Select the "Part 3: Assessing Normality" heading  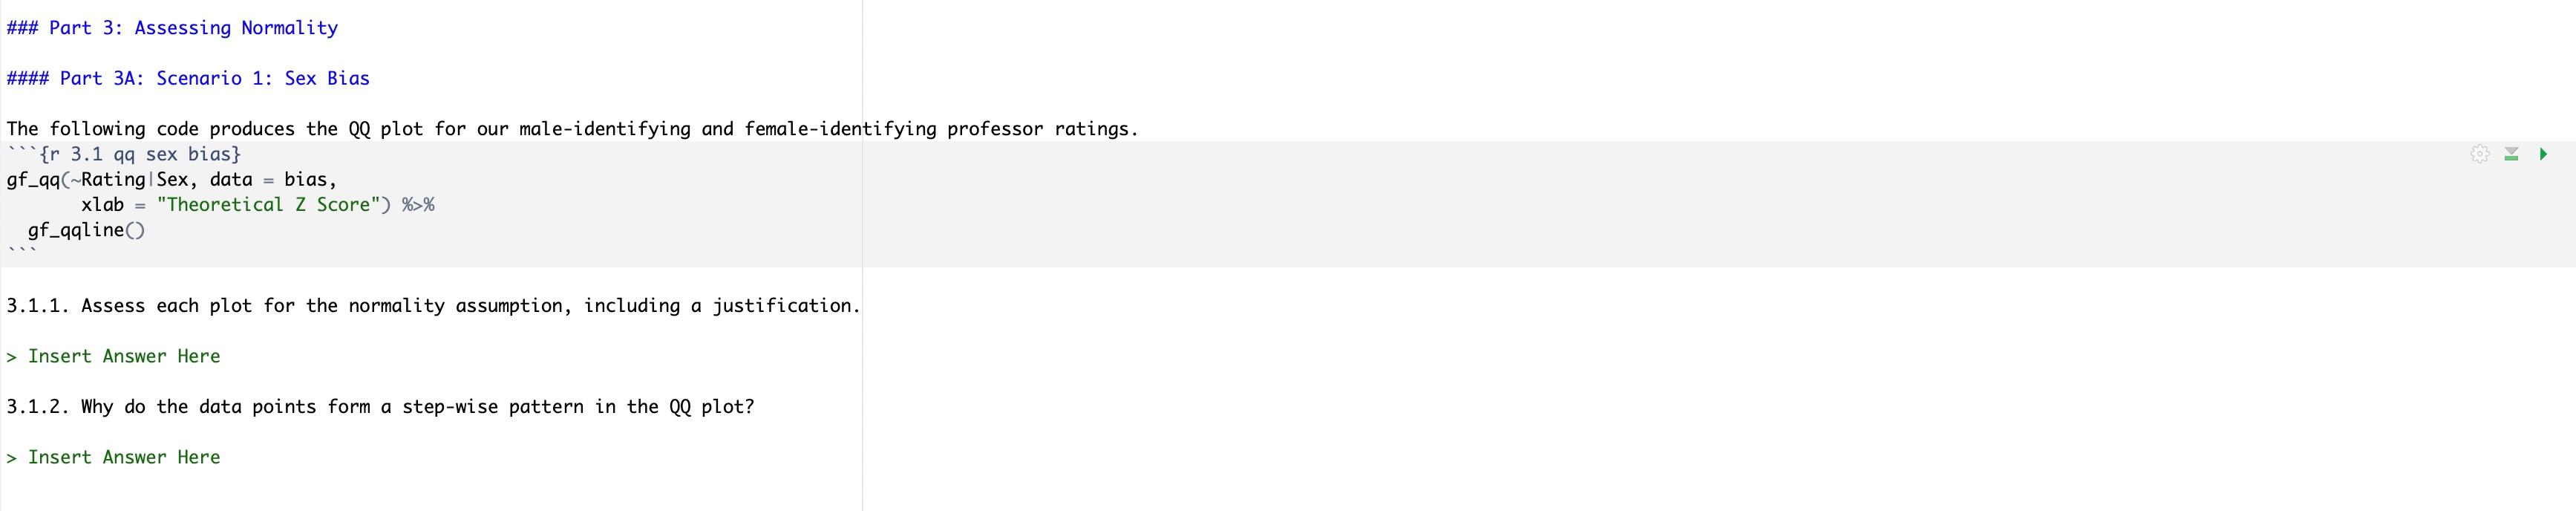[172, 27]
